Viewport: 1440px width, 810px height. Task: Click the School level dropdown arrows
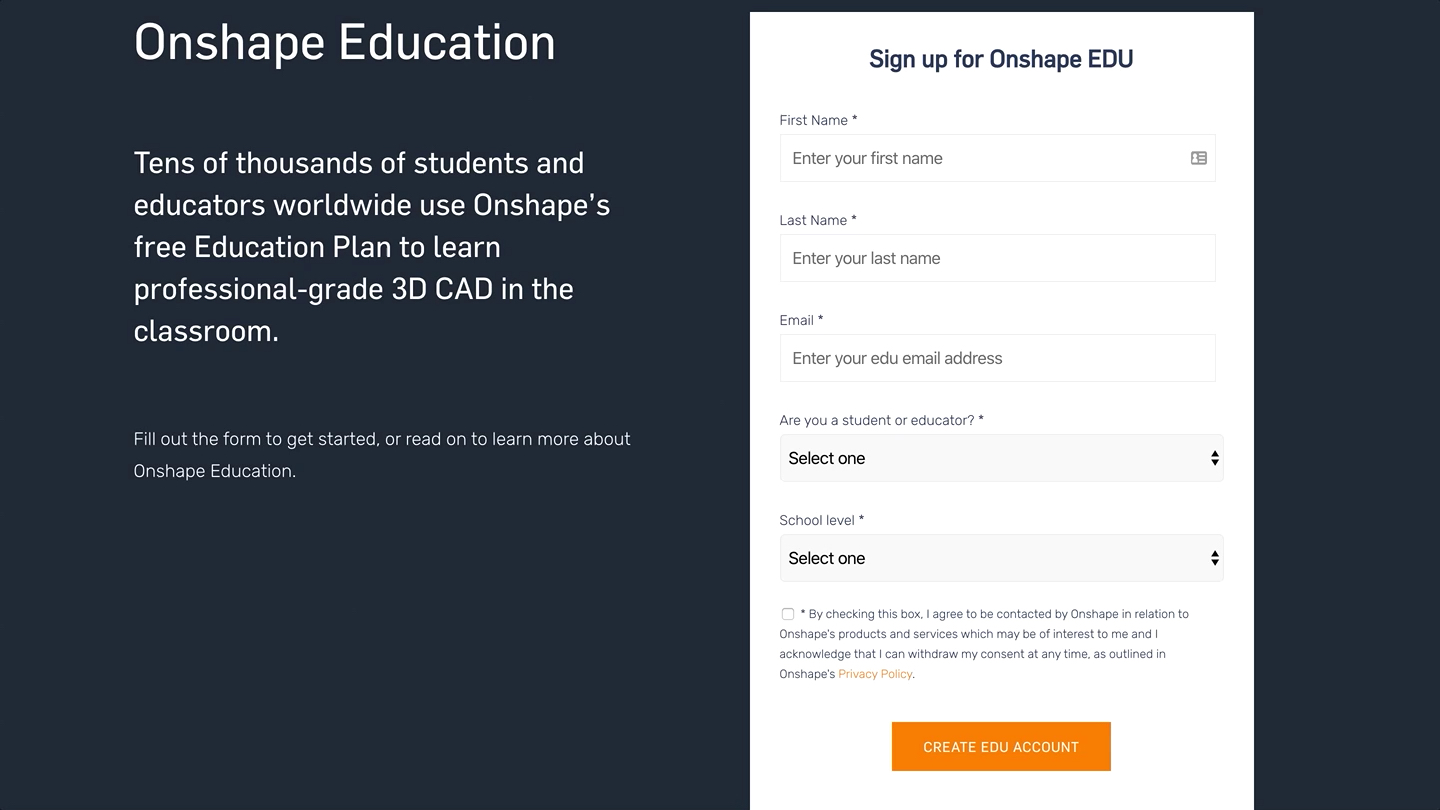click(x=1214, y=558)
